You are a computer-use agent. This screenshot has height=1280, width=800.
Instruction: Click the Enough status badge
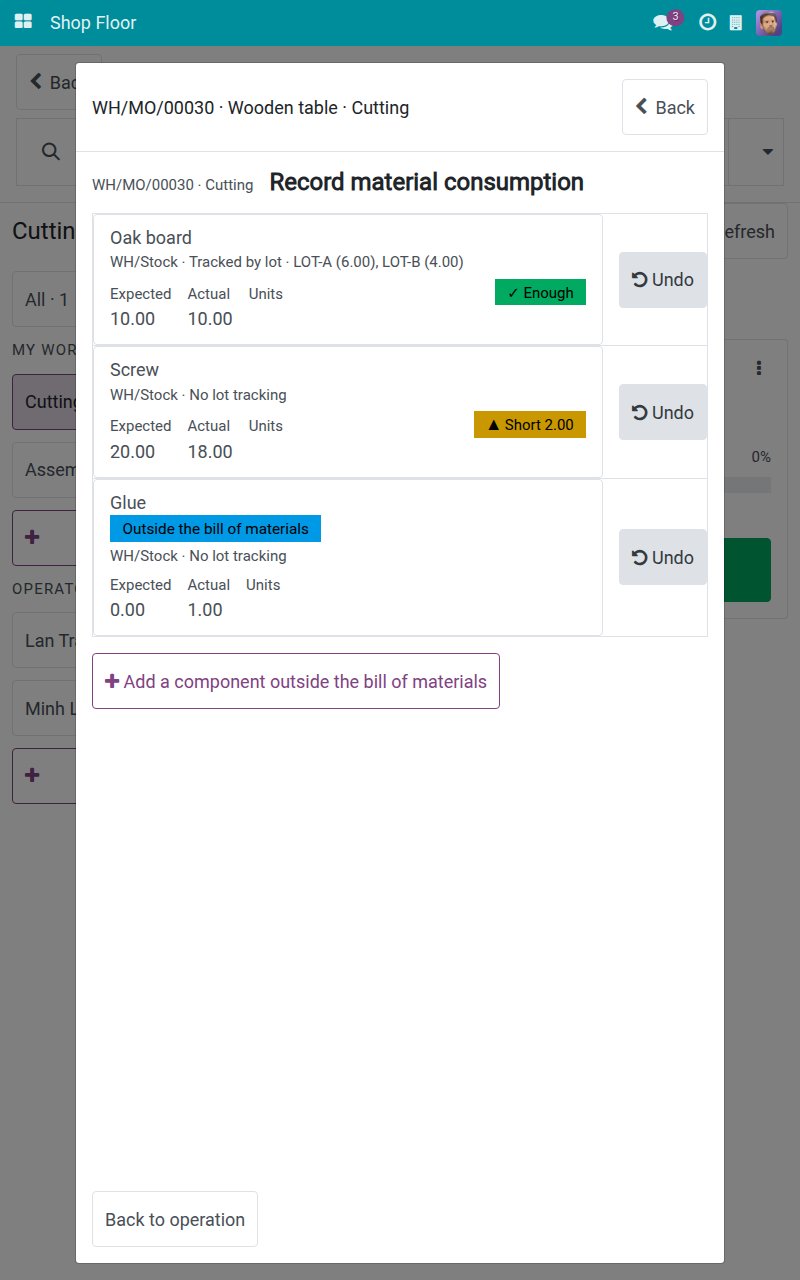tap(540, 292)
